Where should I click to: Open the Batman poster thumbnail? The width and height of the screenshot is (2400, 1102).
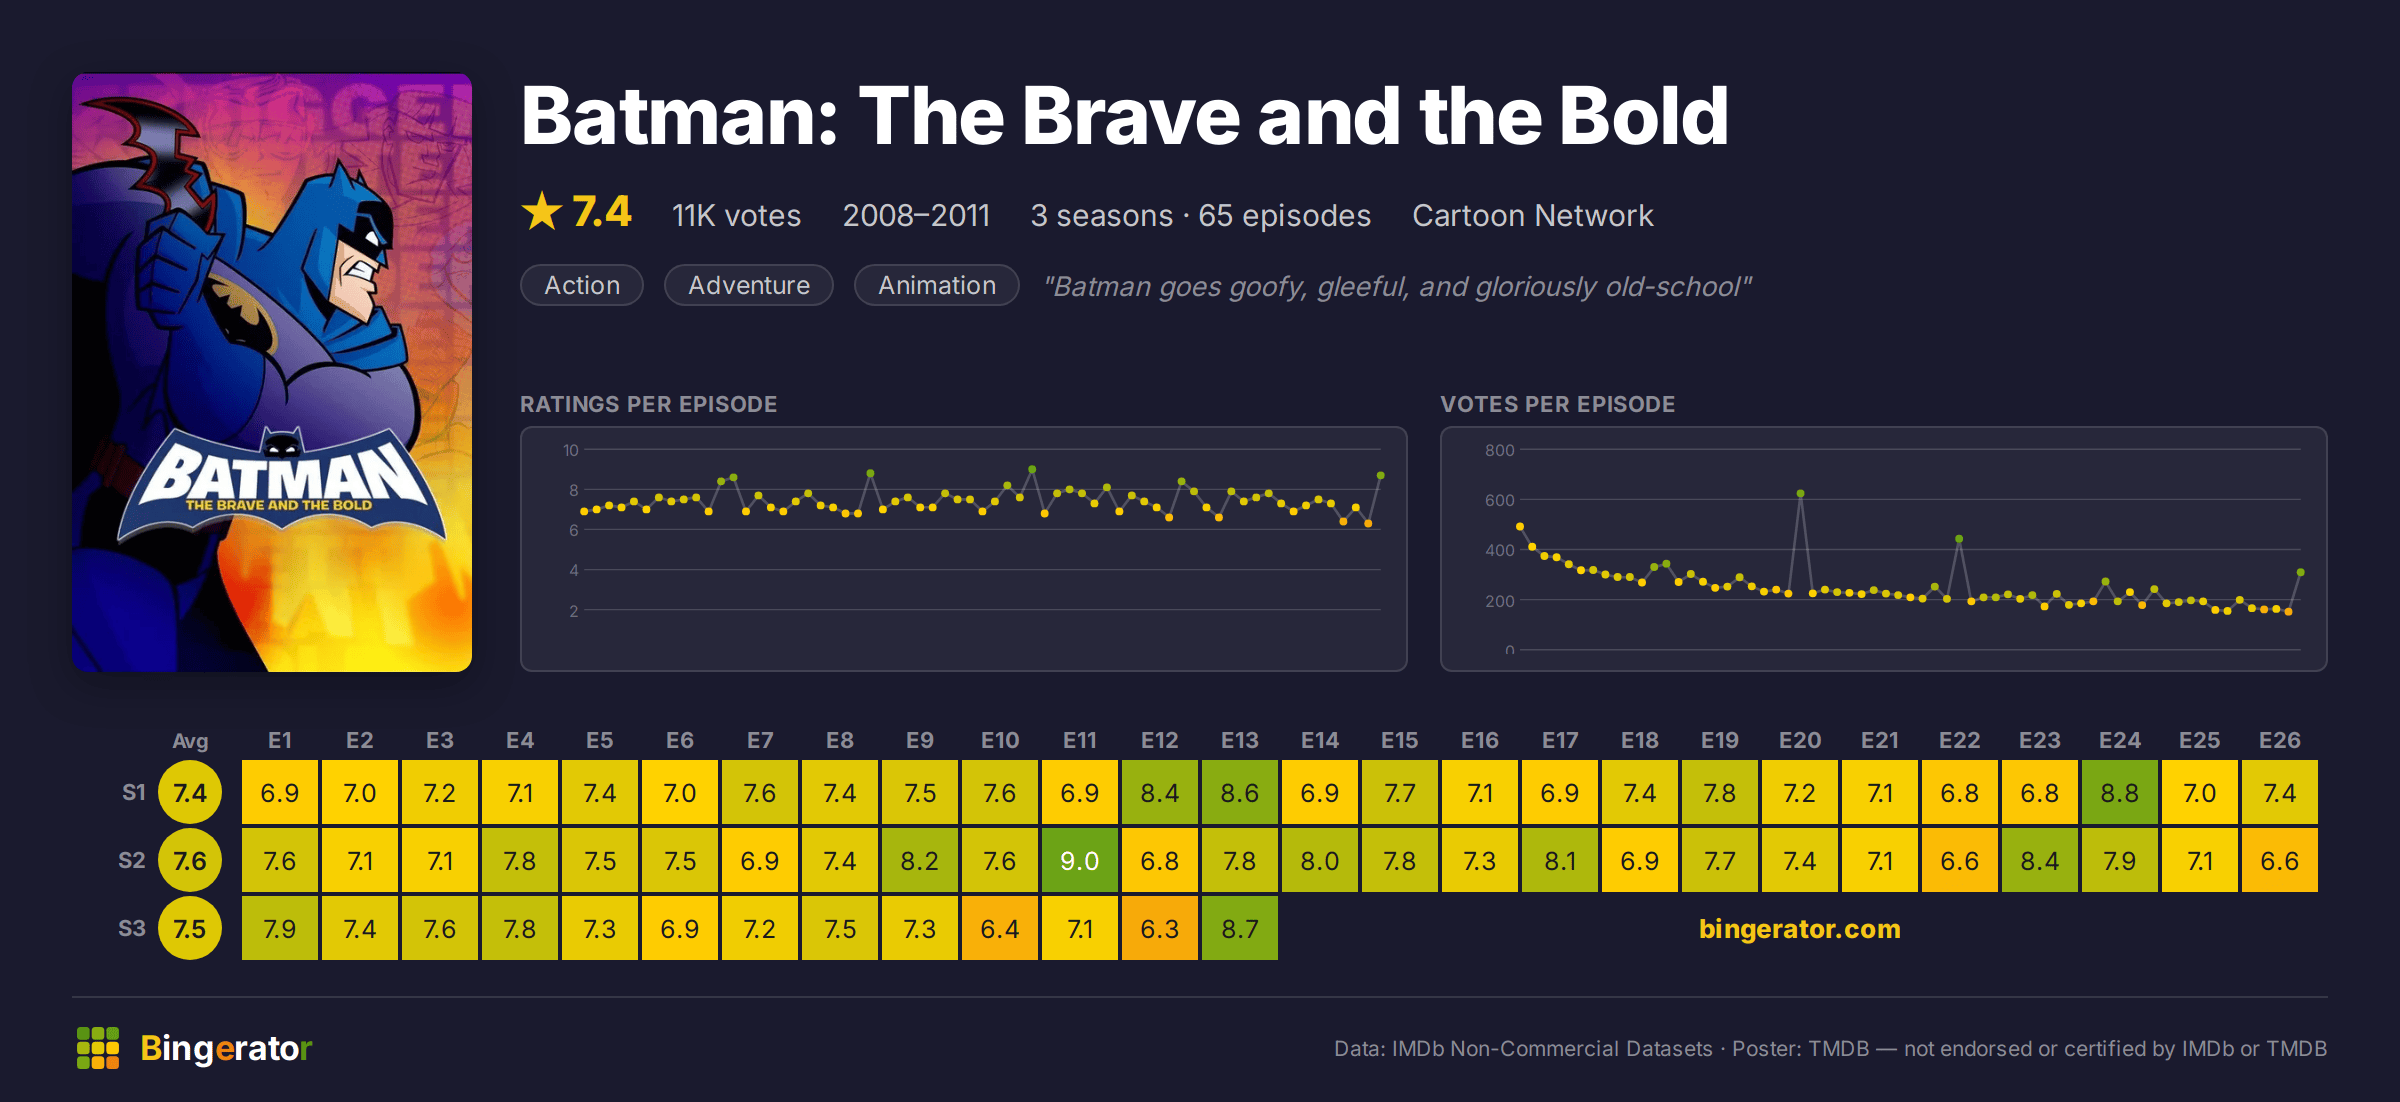coord(272,372)
